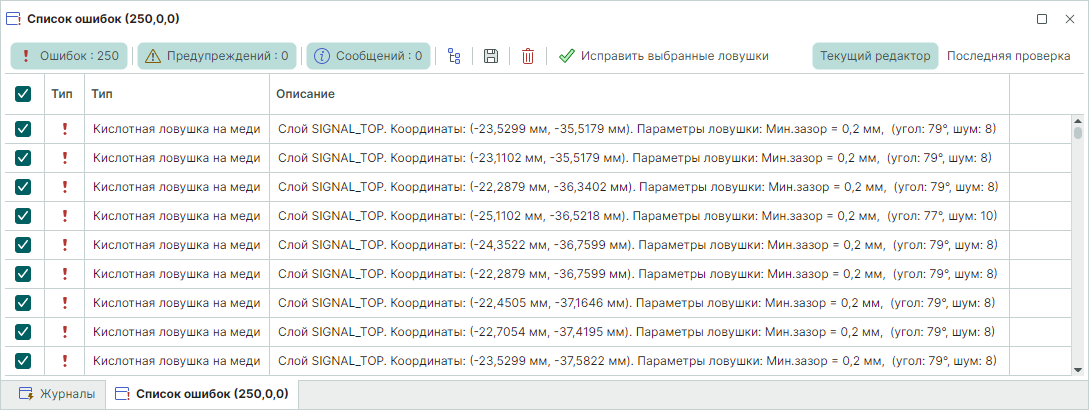Click the tree grouping icon in toolbar
The image size is (1089, 410).
[x=454, y=56]
